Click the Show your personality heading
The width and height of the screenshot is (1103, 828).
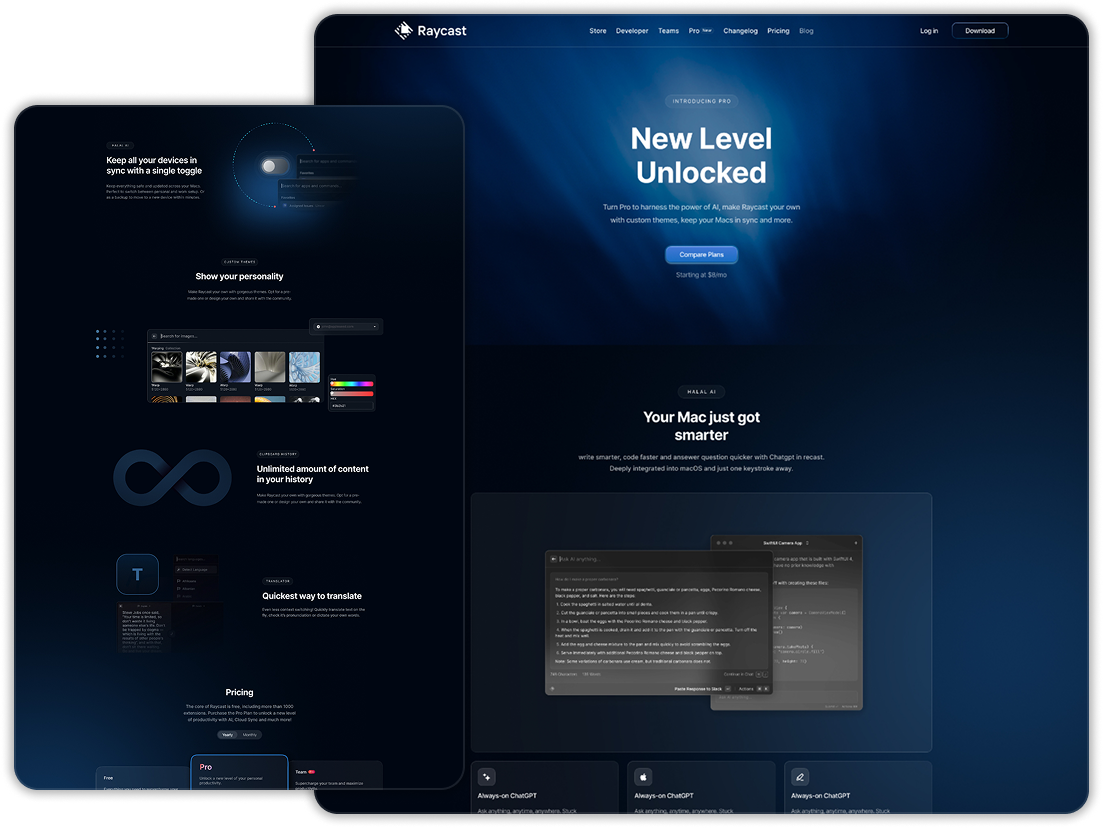pyautogui.click(x=239, y=276)
